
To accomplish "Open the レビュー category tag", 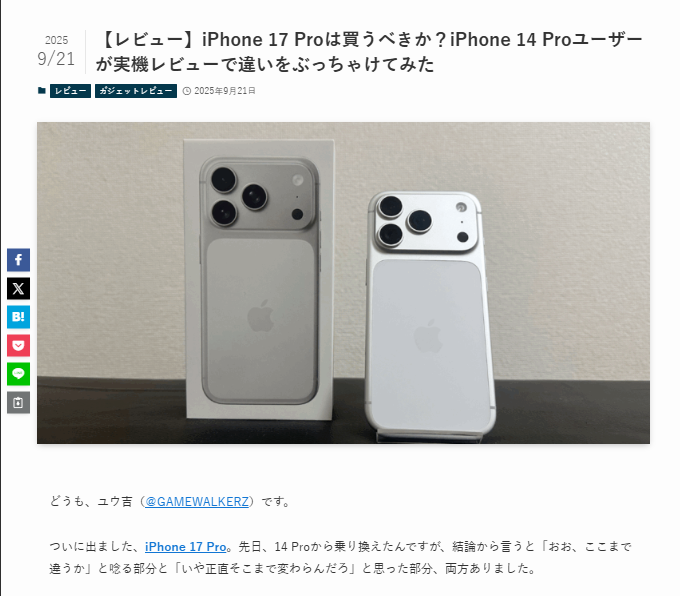I will tap(70, 91).
